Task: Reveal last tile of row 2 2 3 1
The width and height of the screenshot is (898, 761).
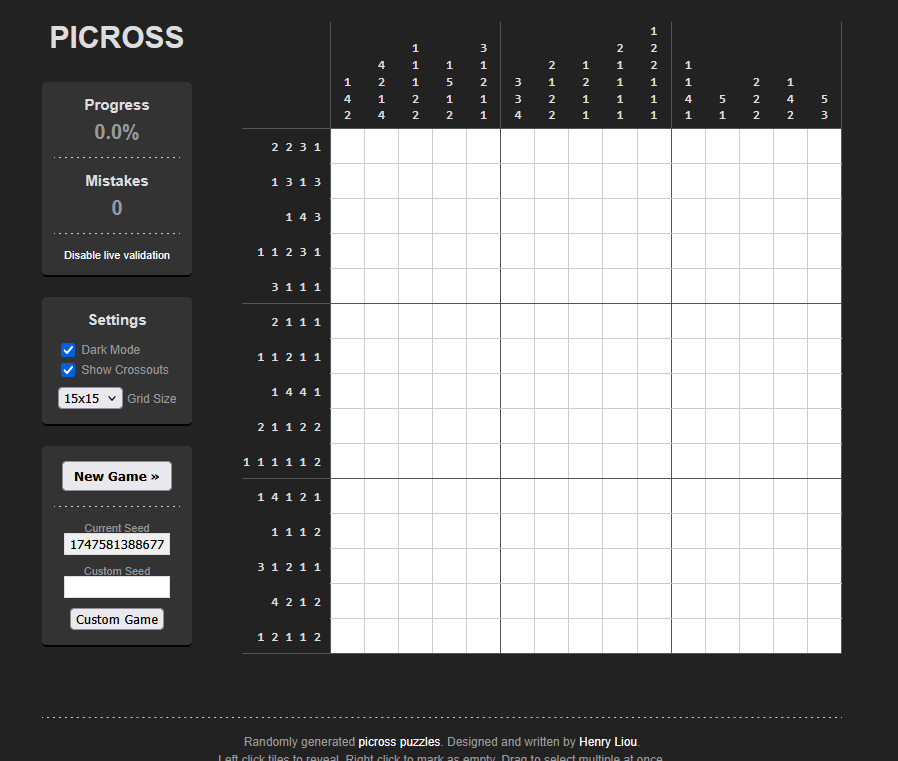Action: point(825,147)
